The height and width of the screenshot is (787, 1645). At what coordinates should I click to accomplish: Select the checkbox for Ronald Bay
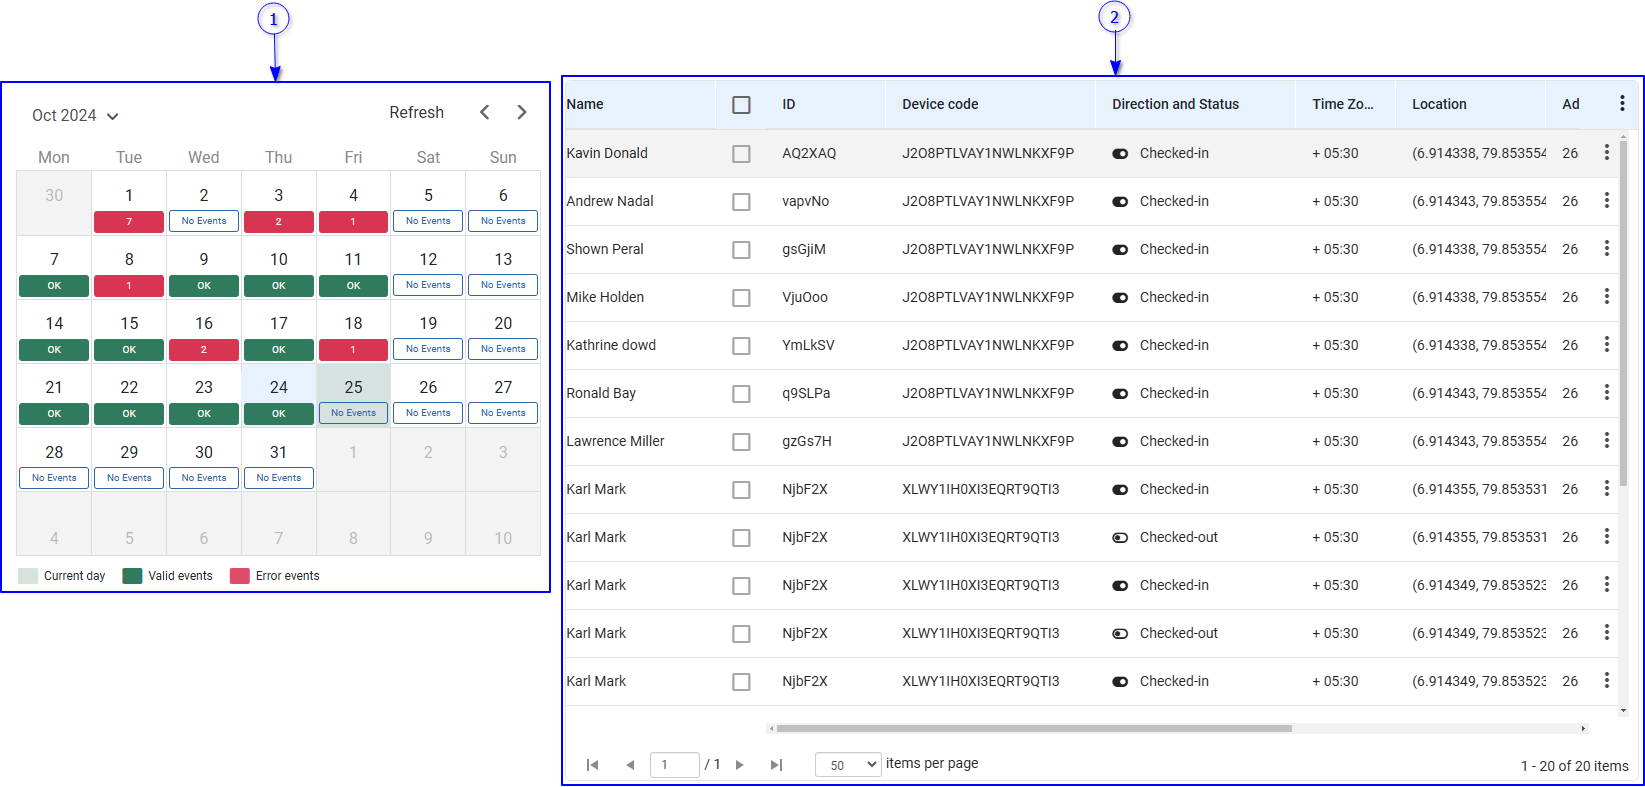pos(741,394)
